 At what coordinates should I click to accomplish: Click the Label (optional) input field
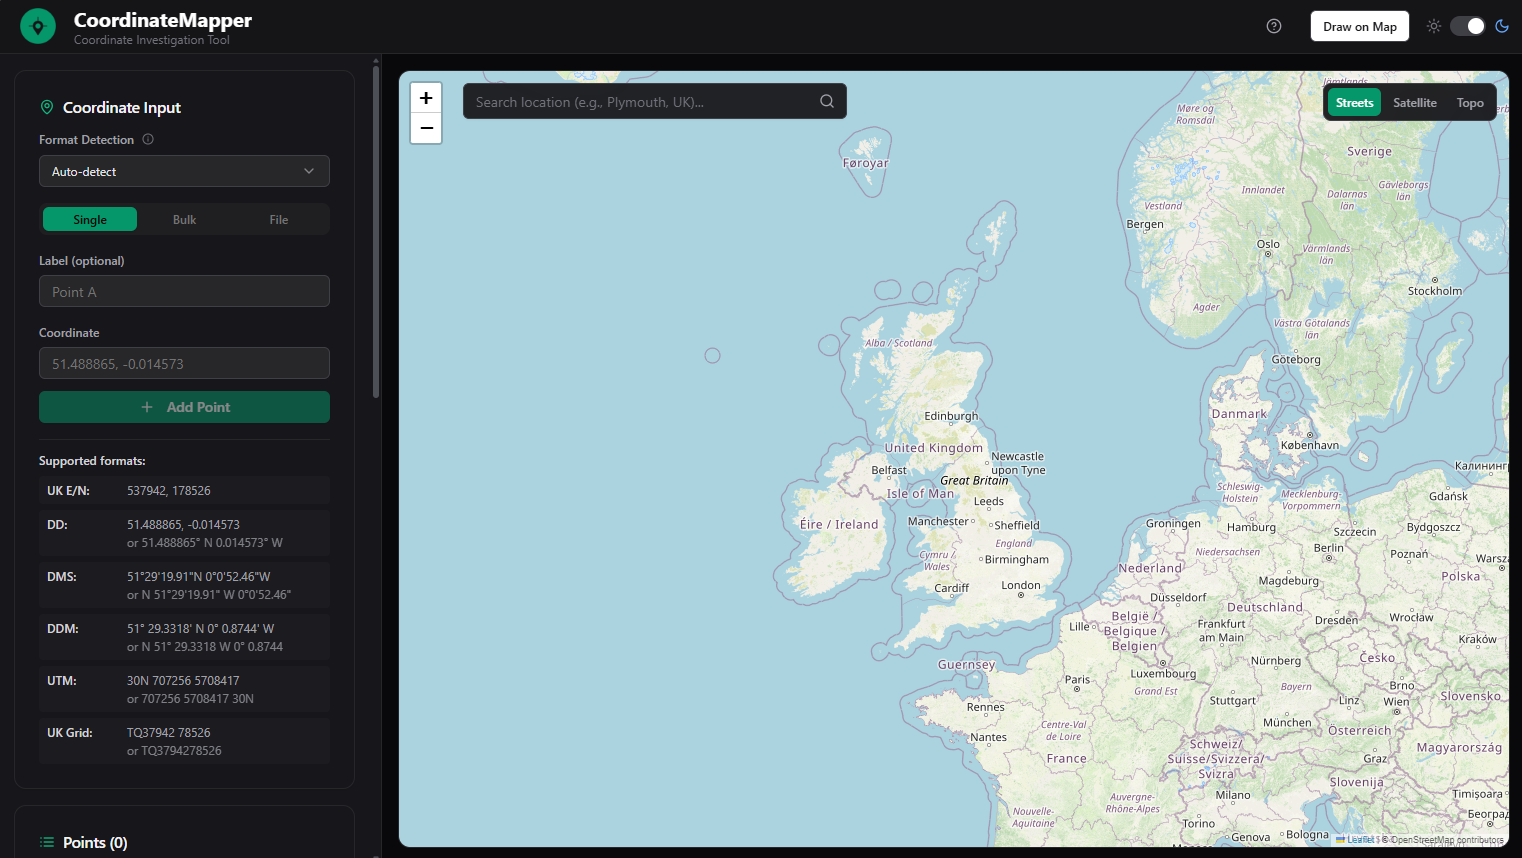coord(184,291)
